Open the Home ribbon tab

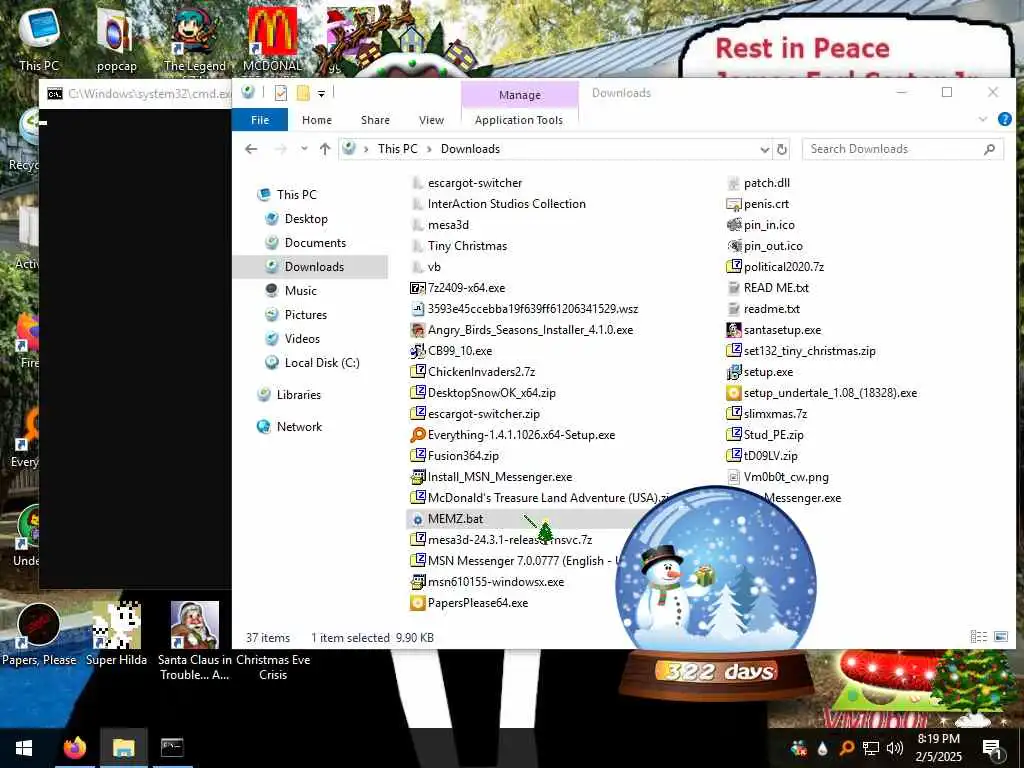[317, 120]
